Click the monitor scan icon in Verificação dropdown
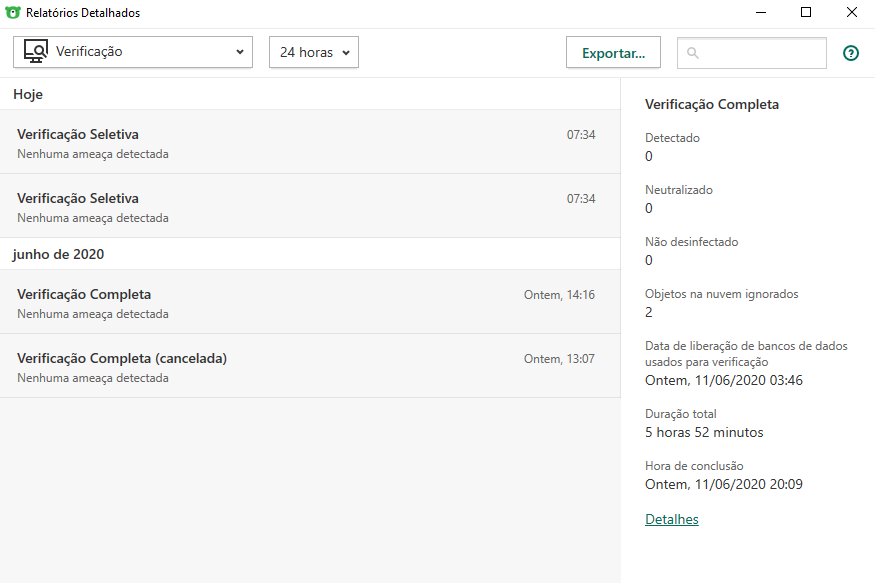This screenshot has width=881, height=585. tap(36, 52)
